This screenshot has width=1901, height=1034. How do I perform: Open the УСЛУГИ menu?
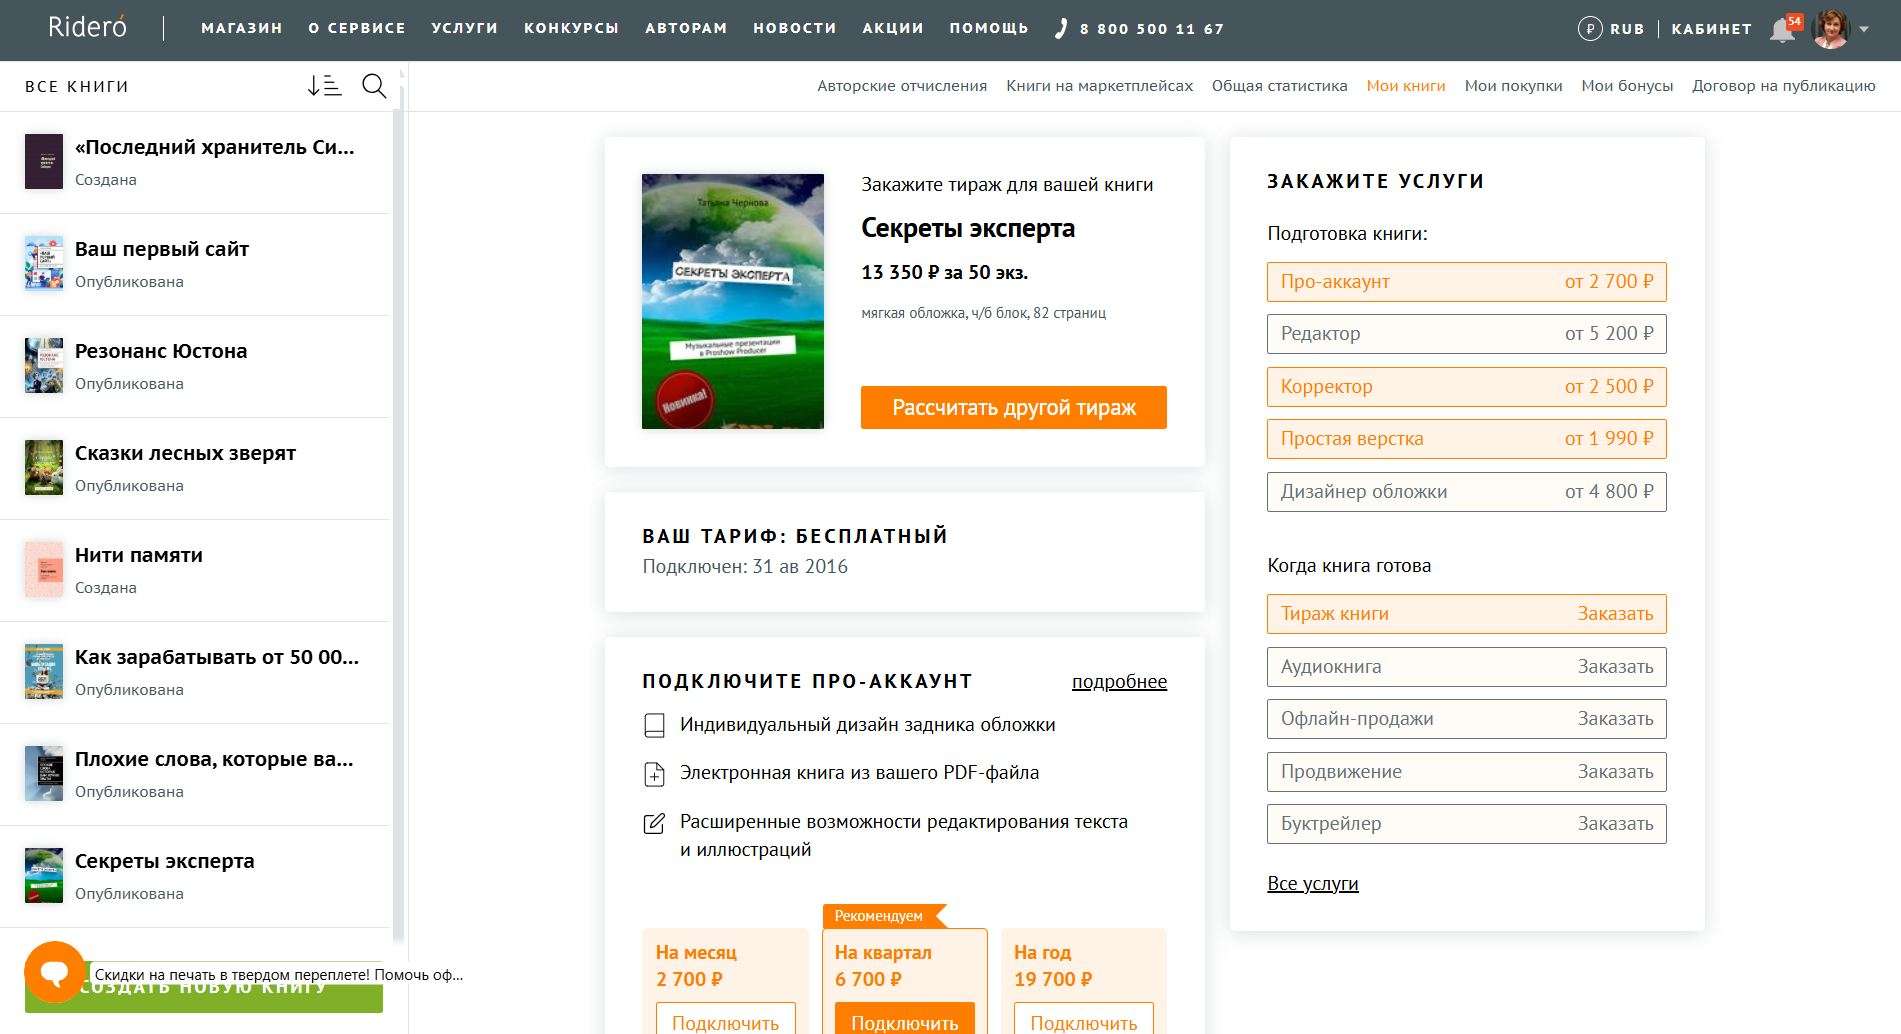pos(464,28)
